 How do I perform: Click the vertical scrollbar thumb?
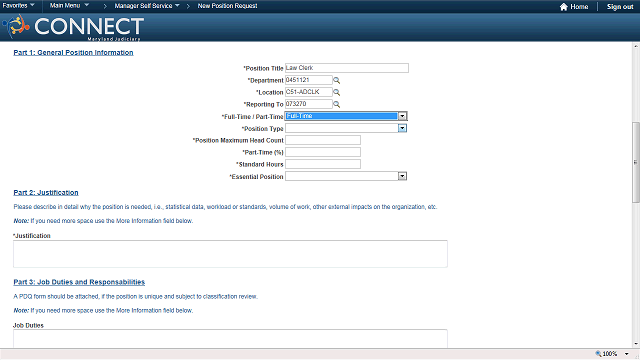point(636,162)
